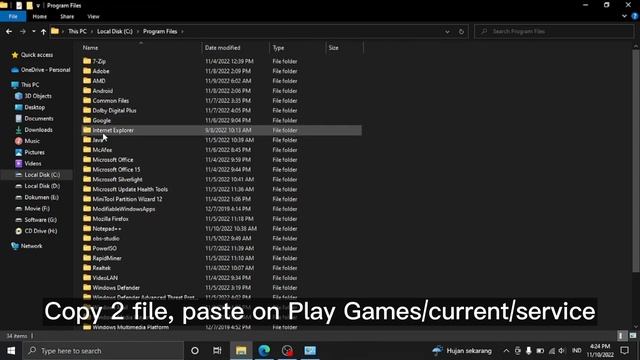Expand the address bar history dropdown
640x360 pixels.
coord(447,31)
